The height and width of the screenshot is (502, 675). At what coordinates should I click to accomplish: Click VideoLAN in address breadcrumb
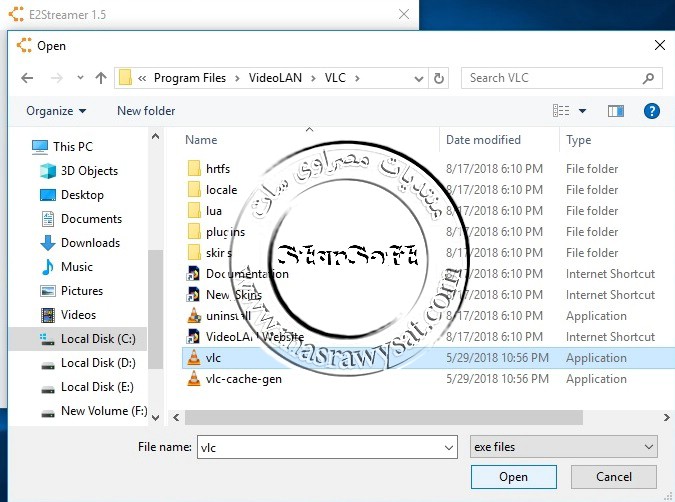pyautogui.click(x=275, y=78)
